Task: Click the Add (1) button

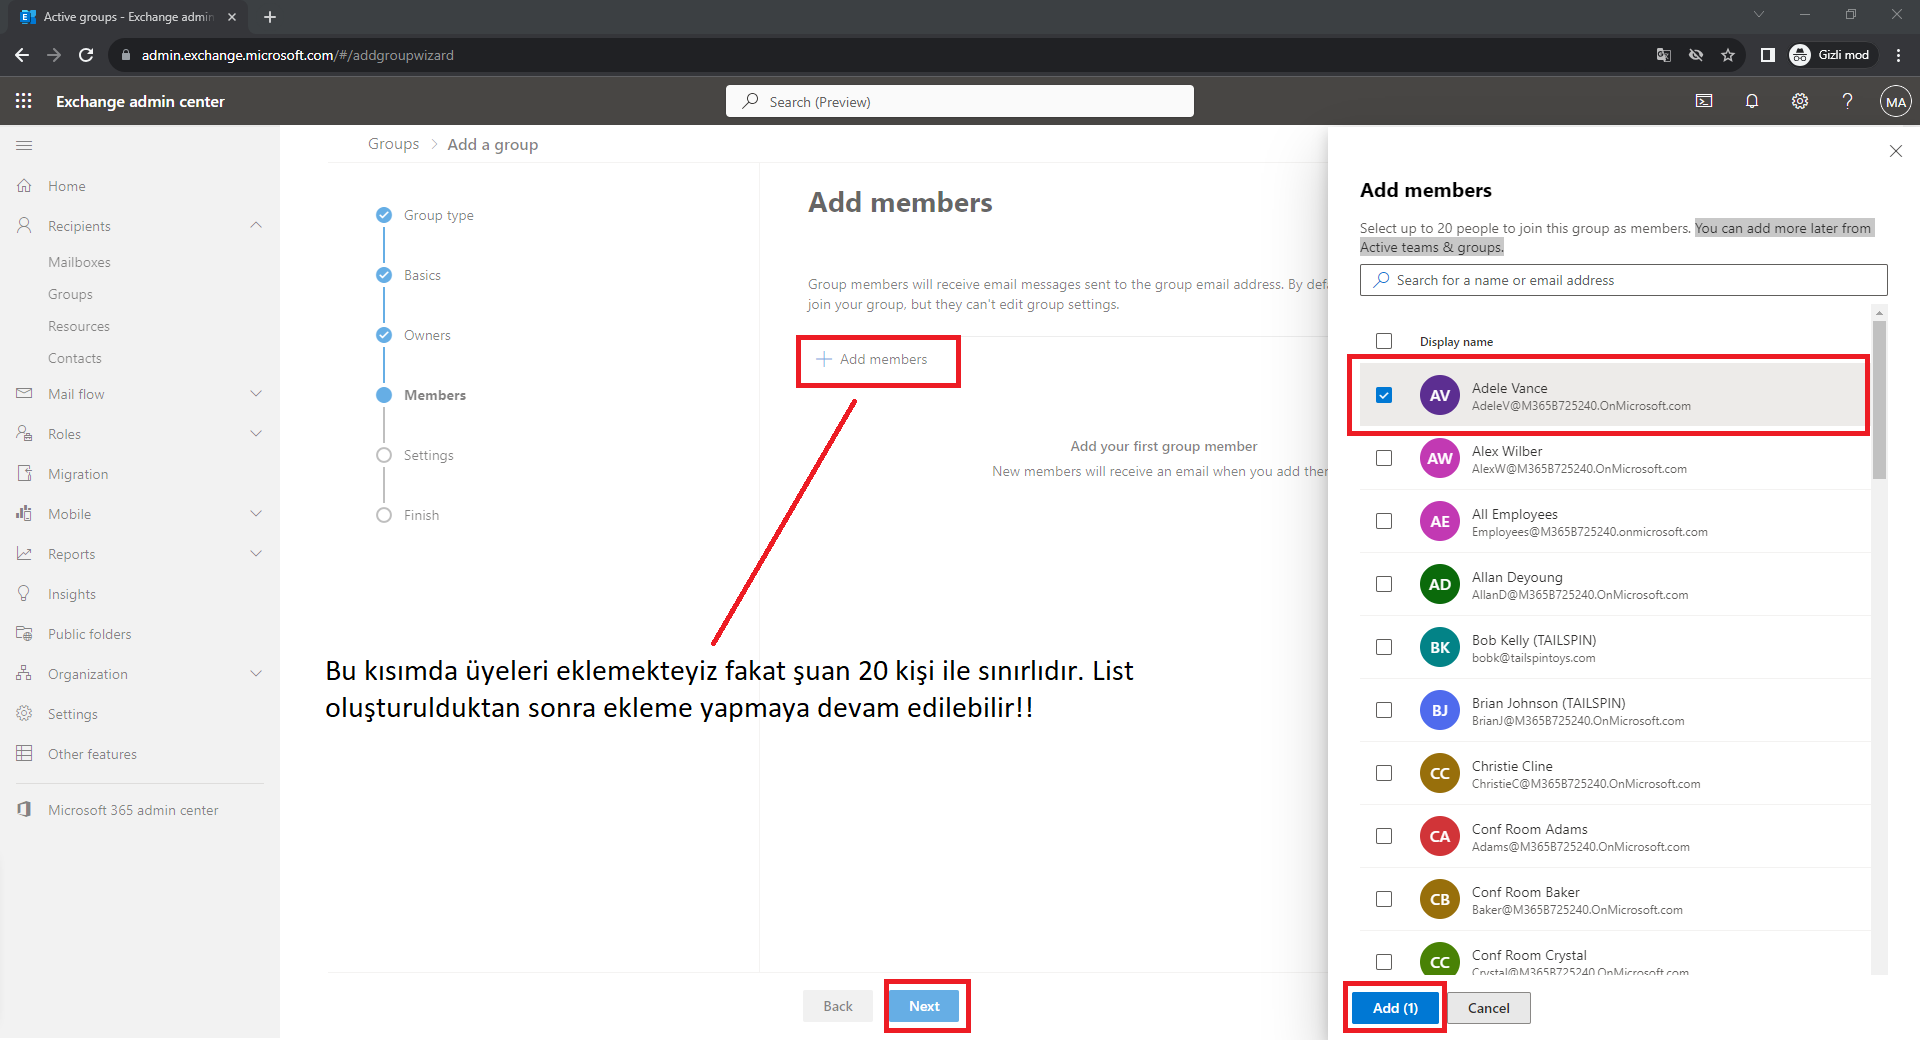Action: coord(1395,1008)
